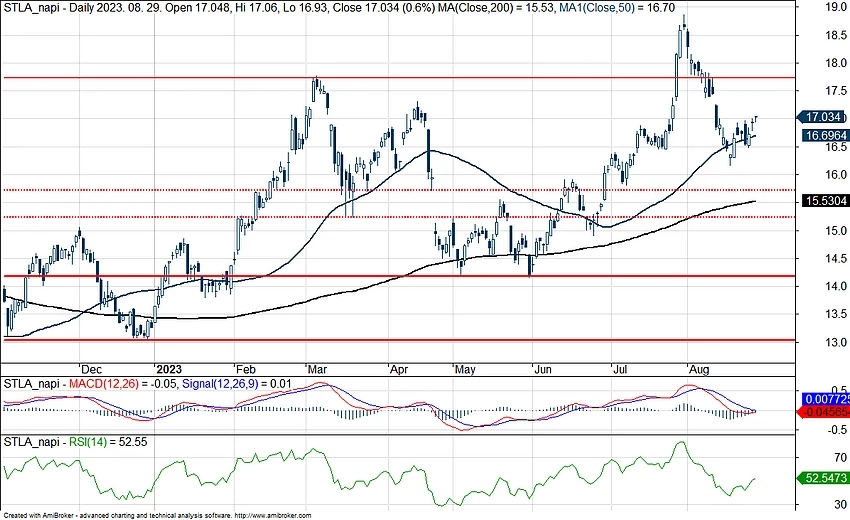Click the 'Close 17.034 (0.6%)' header value

383,7
